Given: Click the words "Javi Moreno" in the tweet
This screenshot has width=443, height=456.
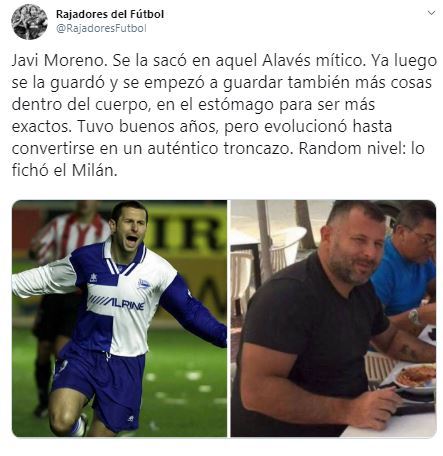Looking at the screenshot, I should tap(57, 61).
